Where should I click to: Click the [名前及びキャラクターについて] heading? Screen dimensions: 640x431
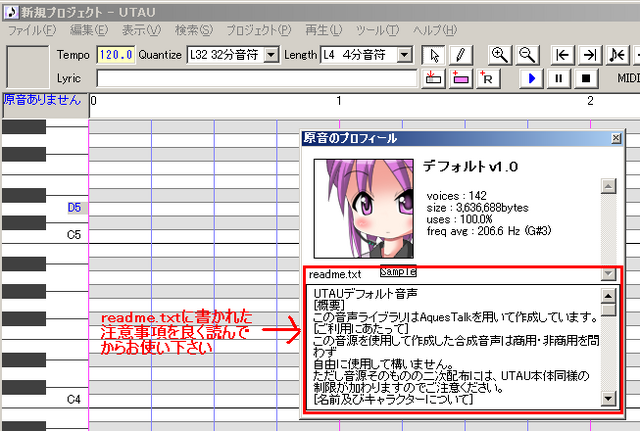click(x=393, y=399)
